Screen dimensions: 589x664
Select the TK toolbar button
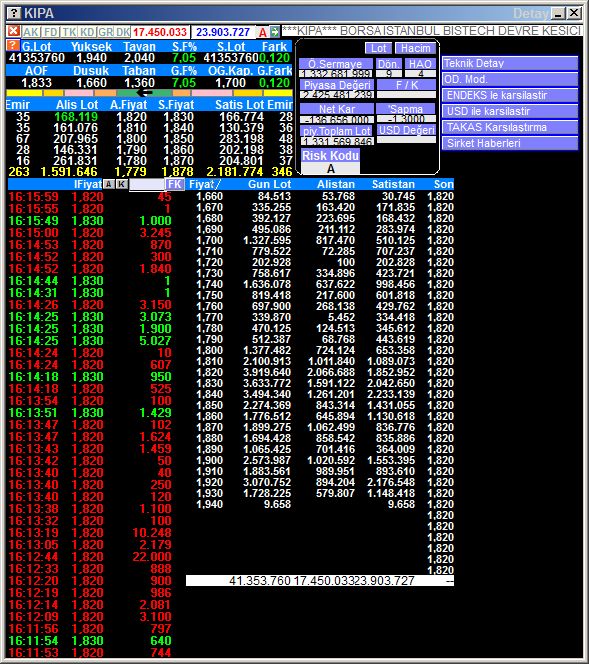click(x=69, y=32)
